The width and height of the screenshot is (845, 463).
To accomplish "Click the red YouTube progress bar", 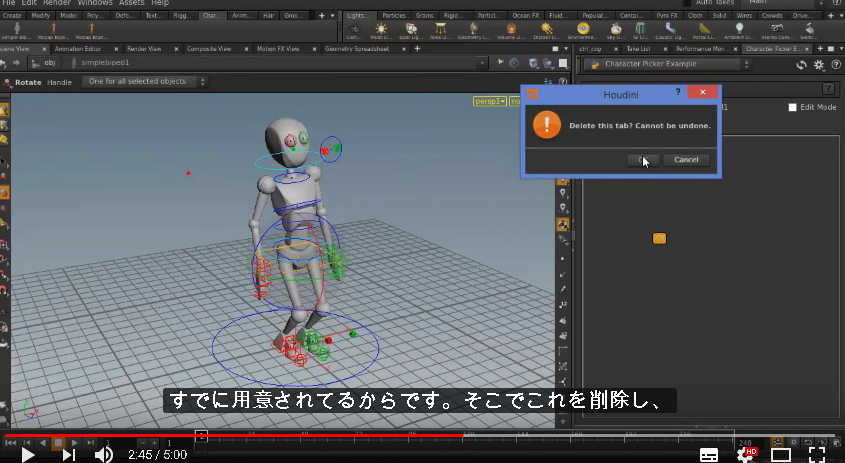I will 233,435.
